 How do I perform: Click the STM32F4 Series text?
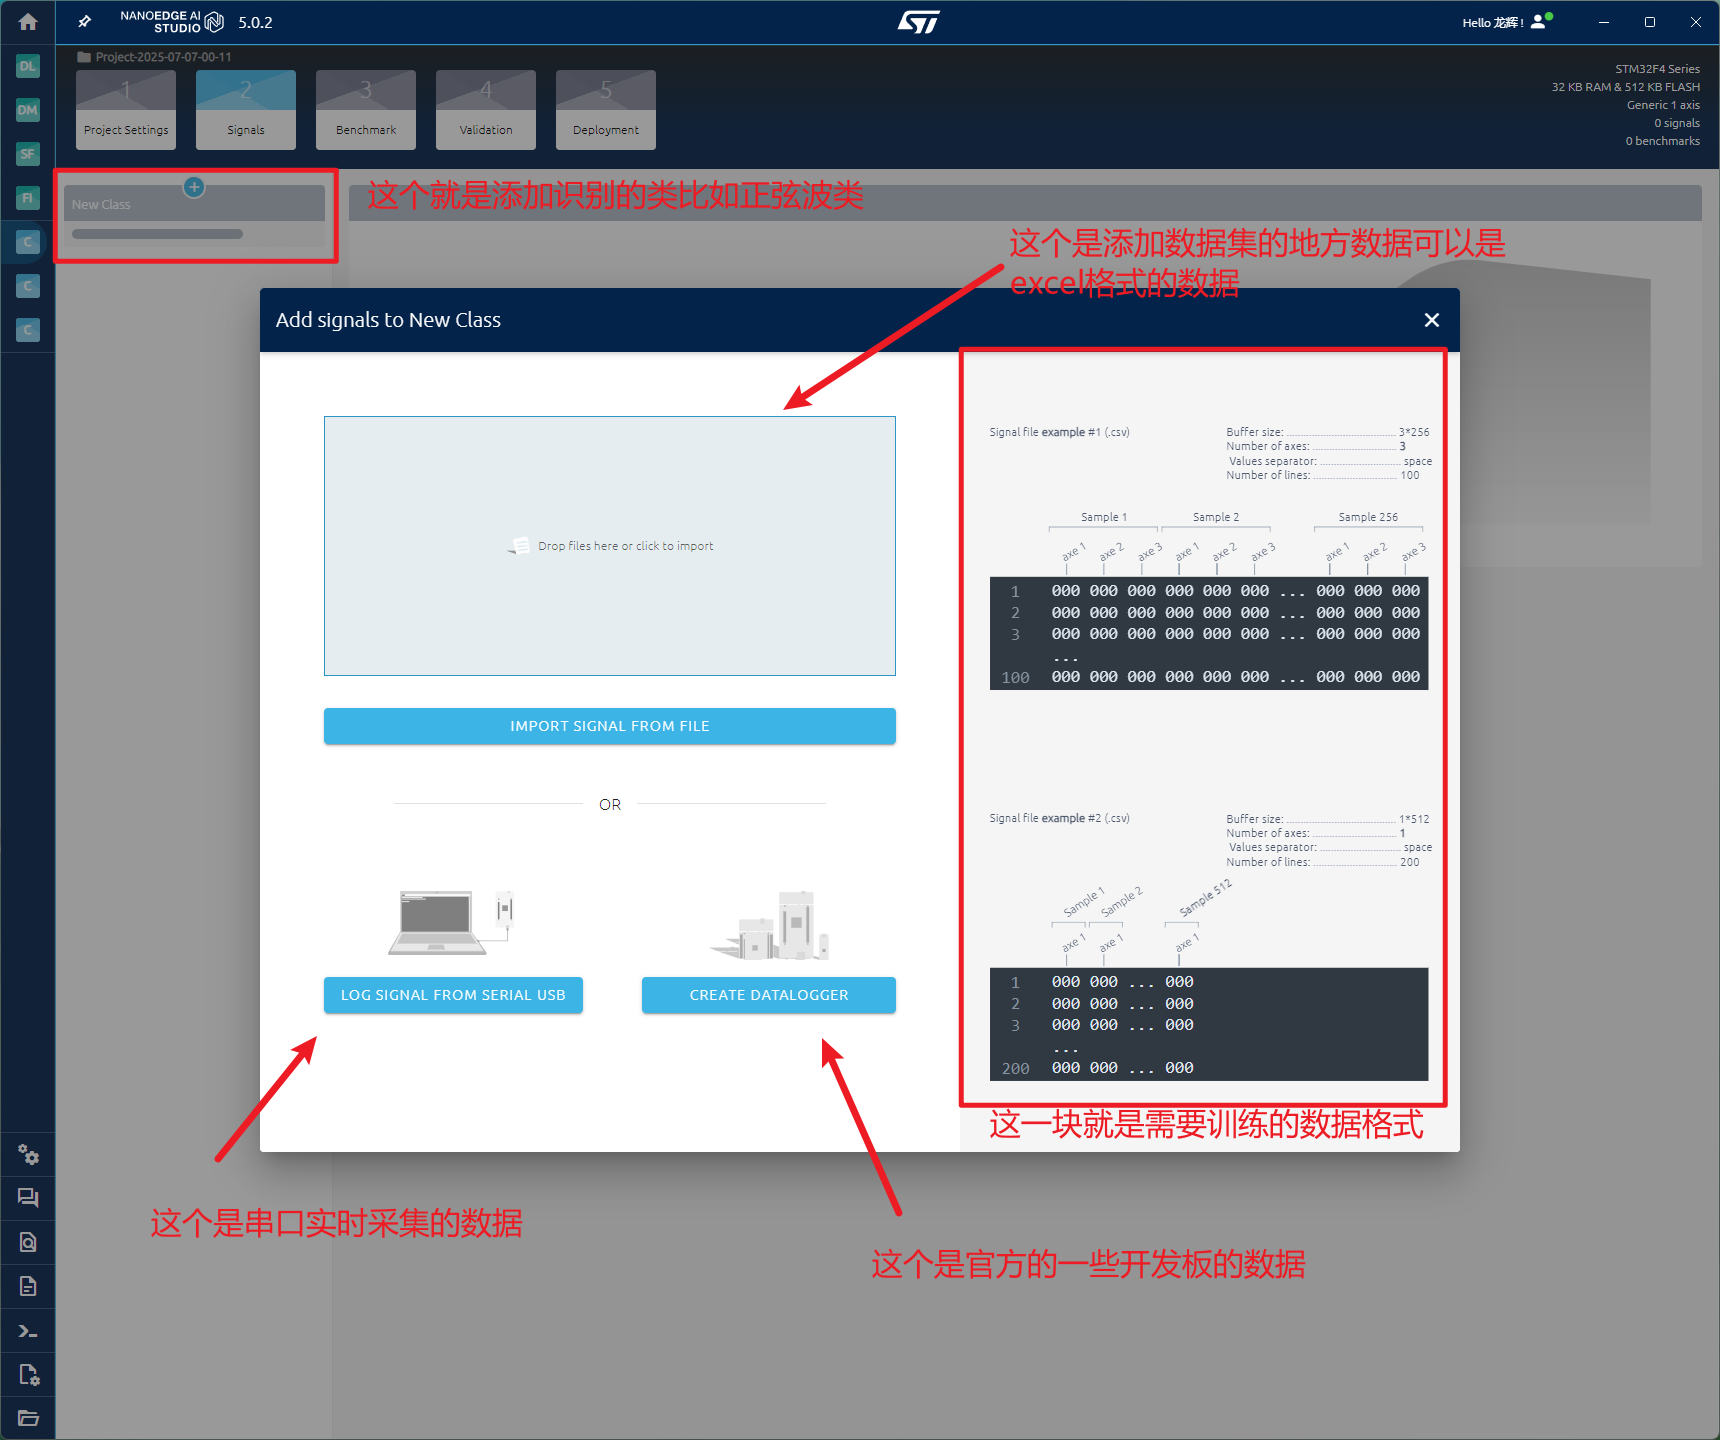coord(1657,69)
